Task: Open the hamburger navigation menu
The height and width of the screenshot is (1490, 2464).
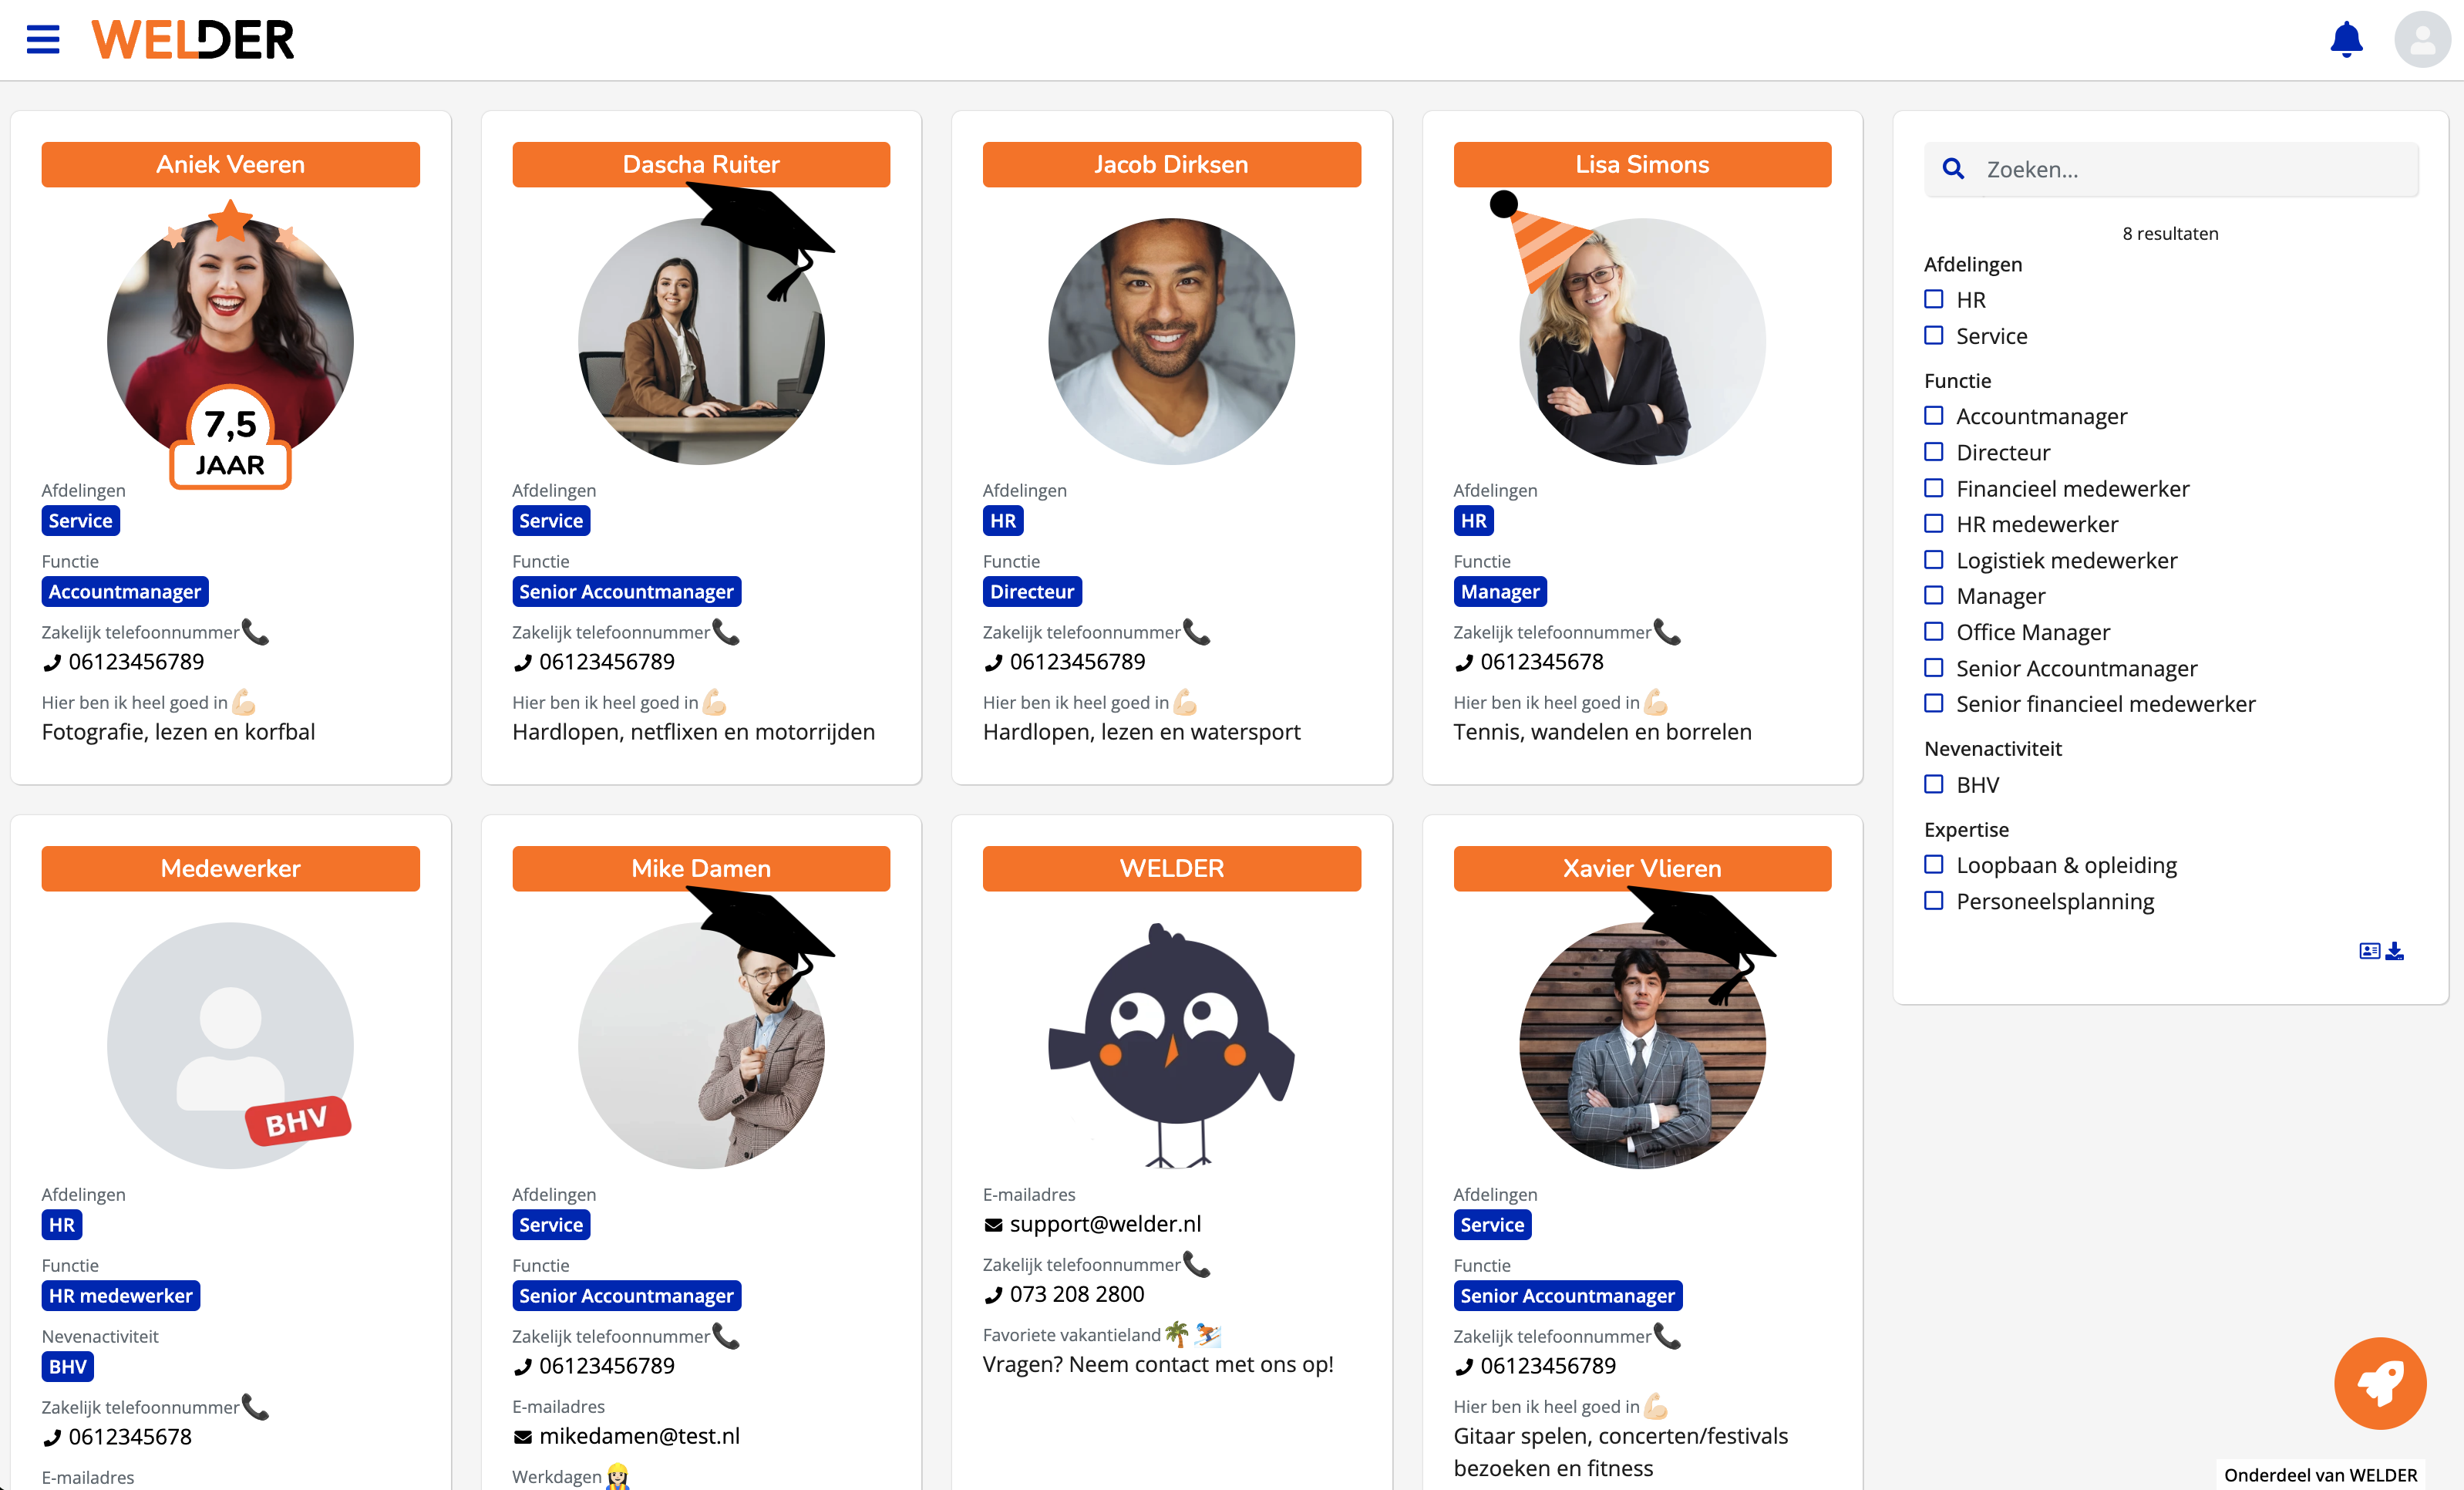Action: (x=43, y=39)
